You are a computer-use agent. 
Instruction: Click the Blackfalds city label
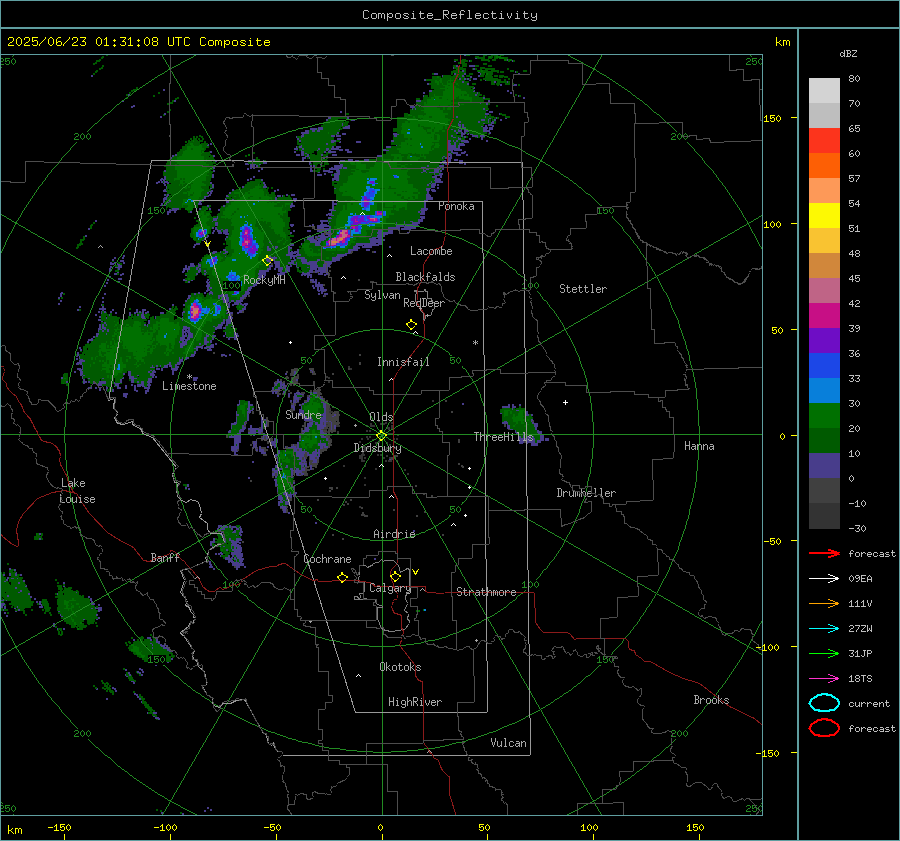pos(425,277)
